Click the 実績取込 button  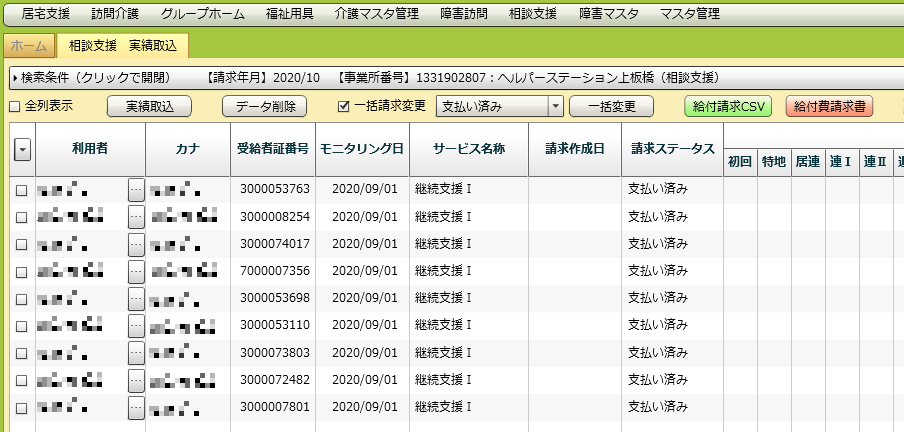pos(149,106)
